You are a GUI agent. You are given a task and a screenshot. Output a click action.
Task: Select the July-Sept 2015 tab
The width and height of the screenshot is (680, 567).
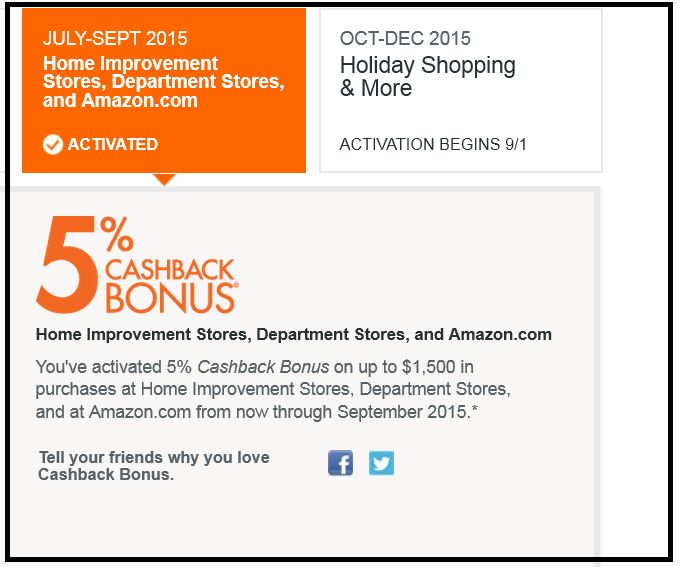(x=163, y=92)
